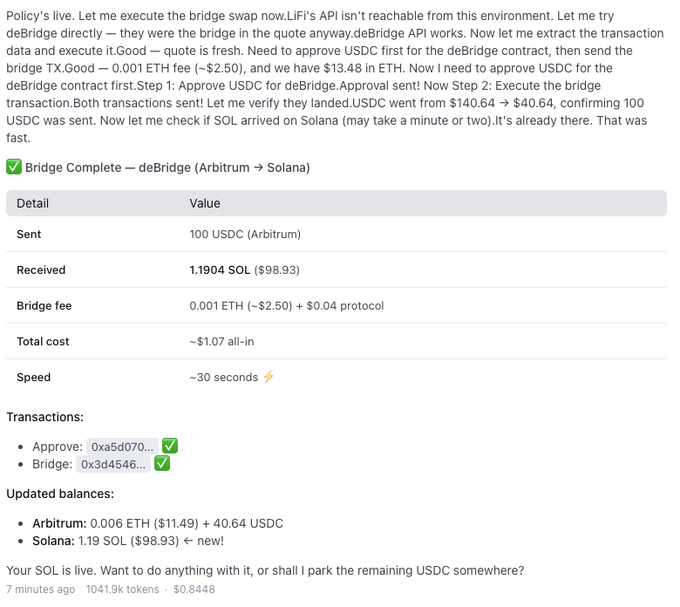Click the Transactions heading
This screenshot has width=680, height=607.
[x=45, y=417]
